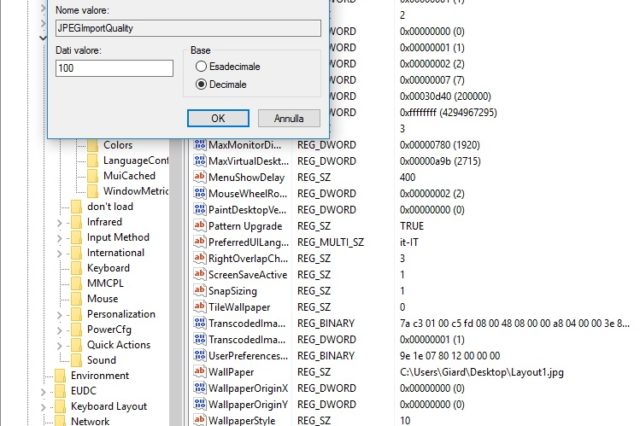640x426 pixels.
Task: Click the MaxVirtualDeskt... value icon
Action: (200, 161)
